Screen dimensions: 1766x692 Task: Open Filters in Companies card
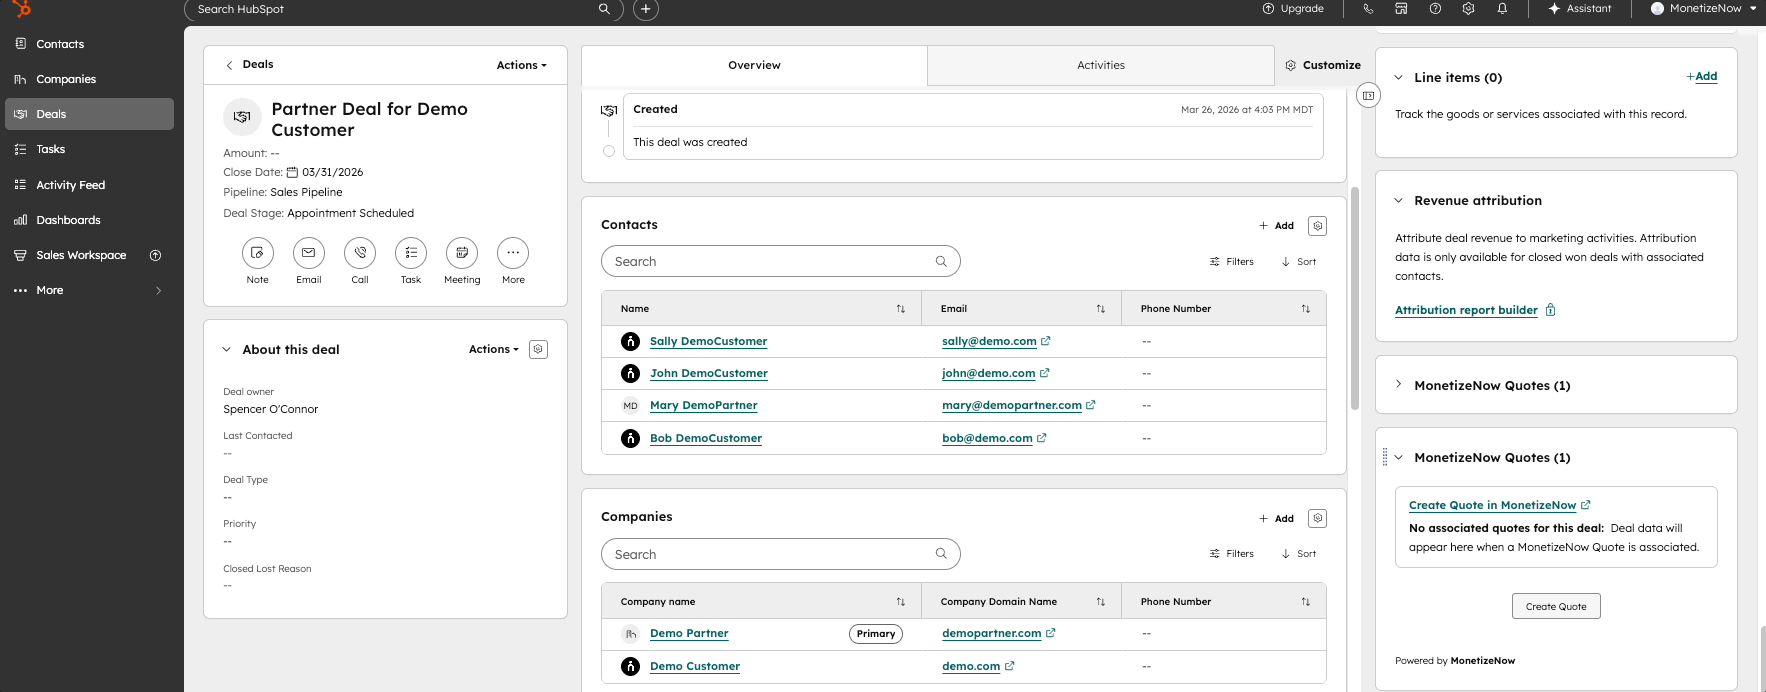pyautogui.click(x=1232, y=554)
